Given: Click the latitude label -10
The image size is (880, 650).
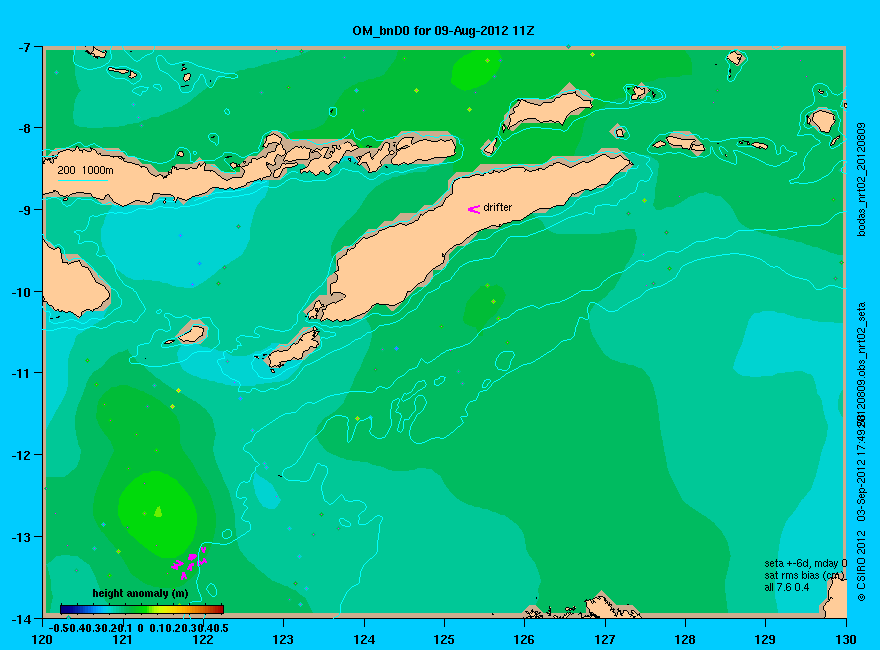Looking at the screenshot, I should click(x=21, y=292).
